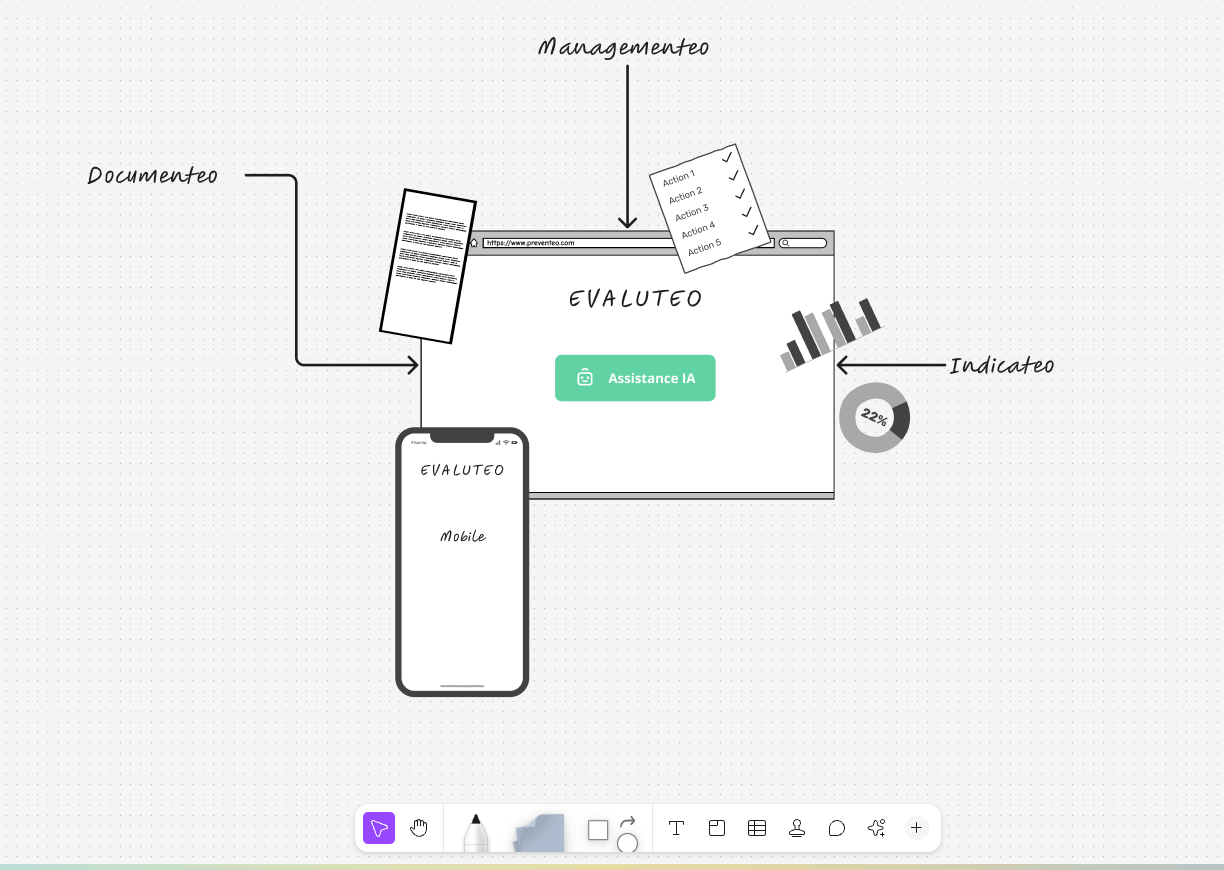Select the Comment bubble tool

click(x=837, y=828)
